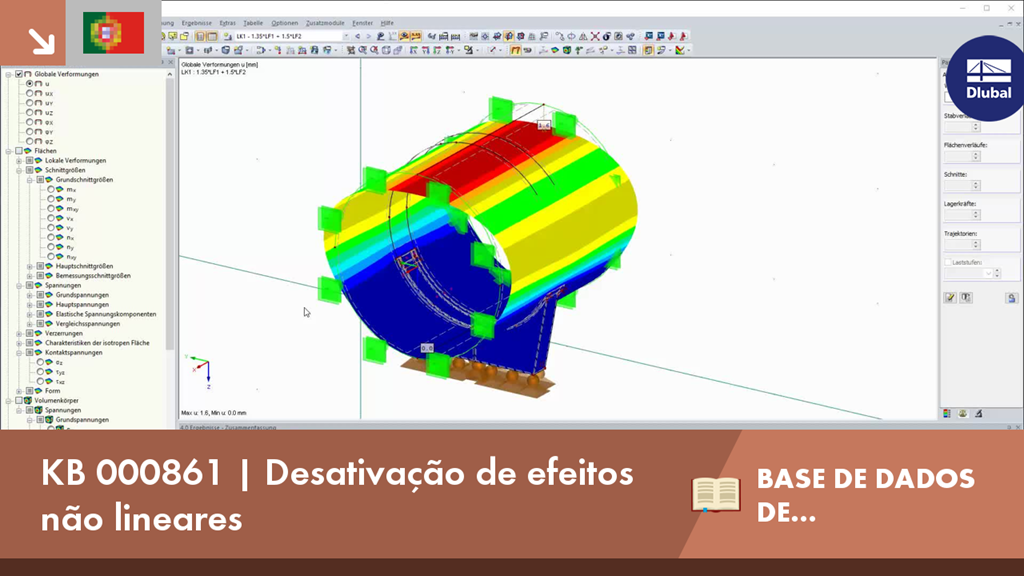Increase the Lagerkräfte spinner value
Screen dimensions: 1024x576
pos(976,213)
